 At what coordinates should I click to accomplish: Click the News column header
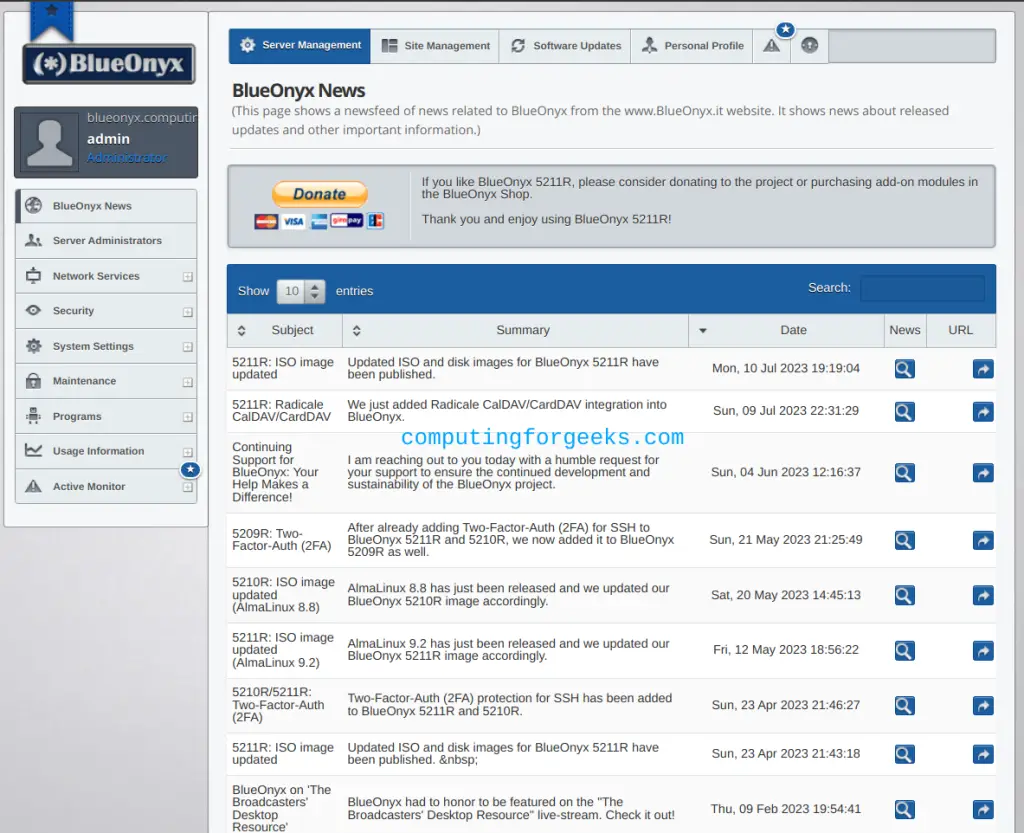[904, 330]
